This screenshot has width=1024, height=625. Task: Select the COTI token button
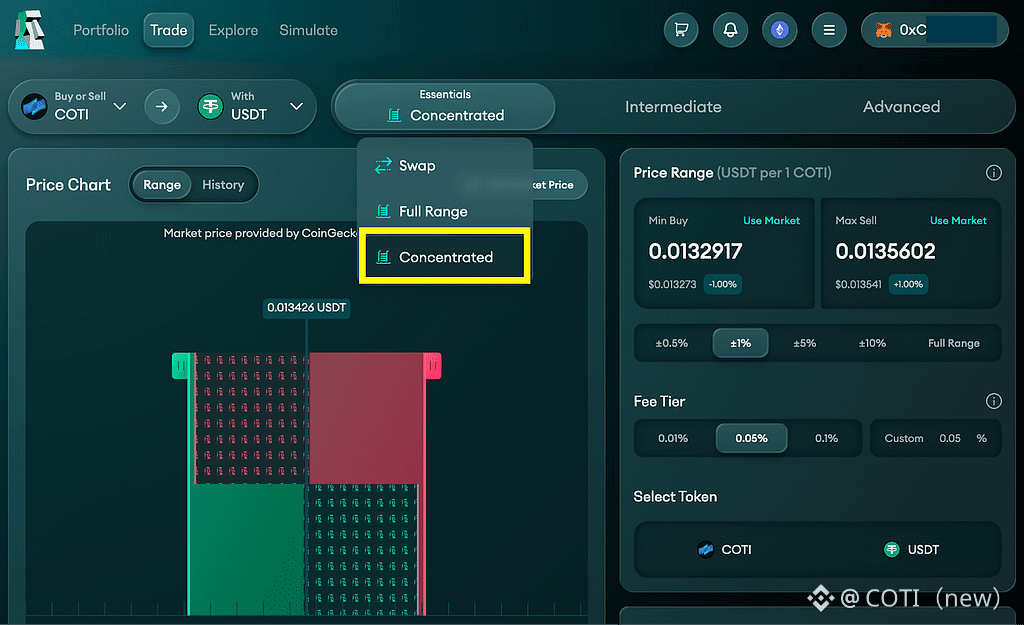725,550
